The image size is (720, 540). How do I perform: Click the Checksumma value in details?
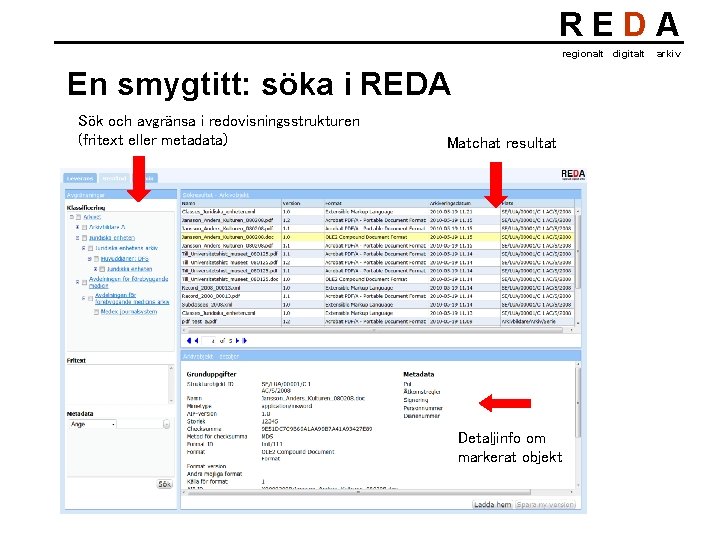(317, 429)
